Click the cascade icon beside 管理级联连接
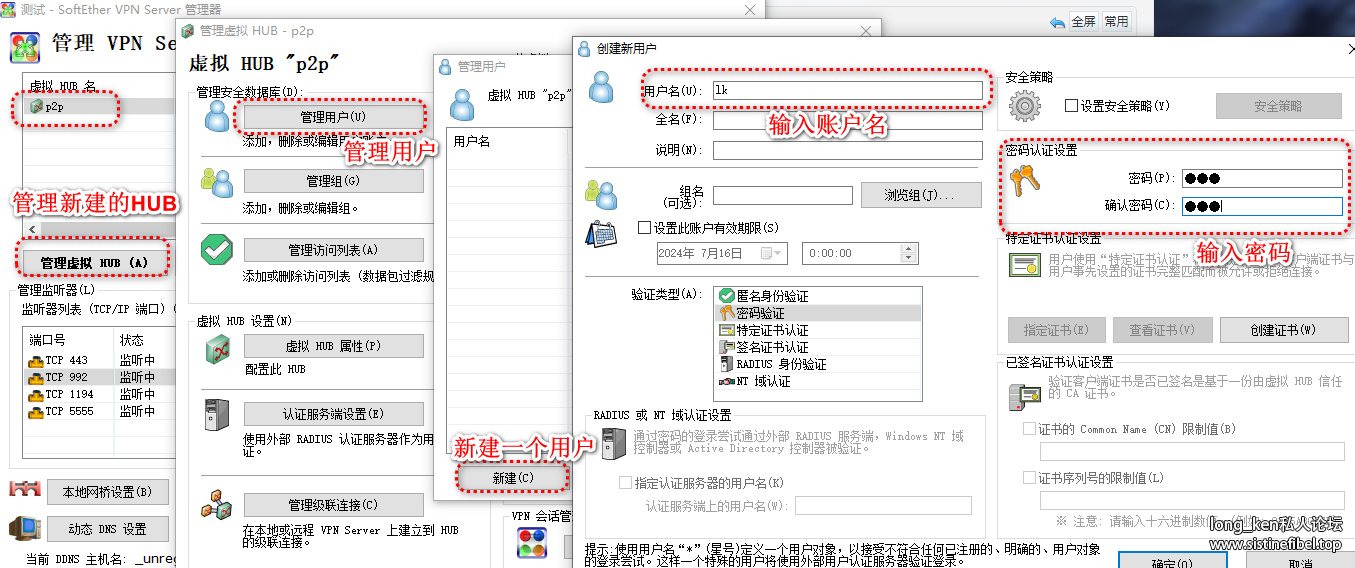The height and width of the screenshot is (568, 1355). tap(217, 507)
